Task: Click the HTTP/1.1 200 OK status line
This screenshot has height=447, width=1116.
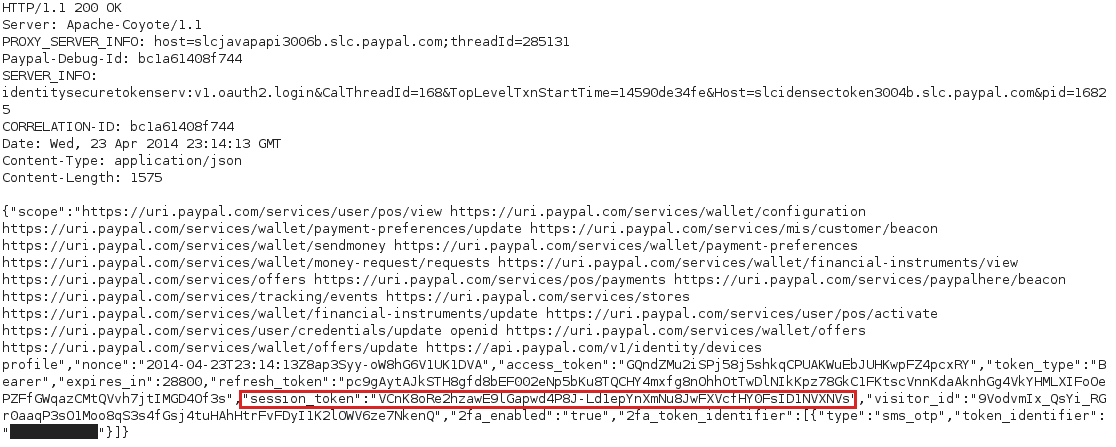Action: click(x=62, y=8)
